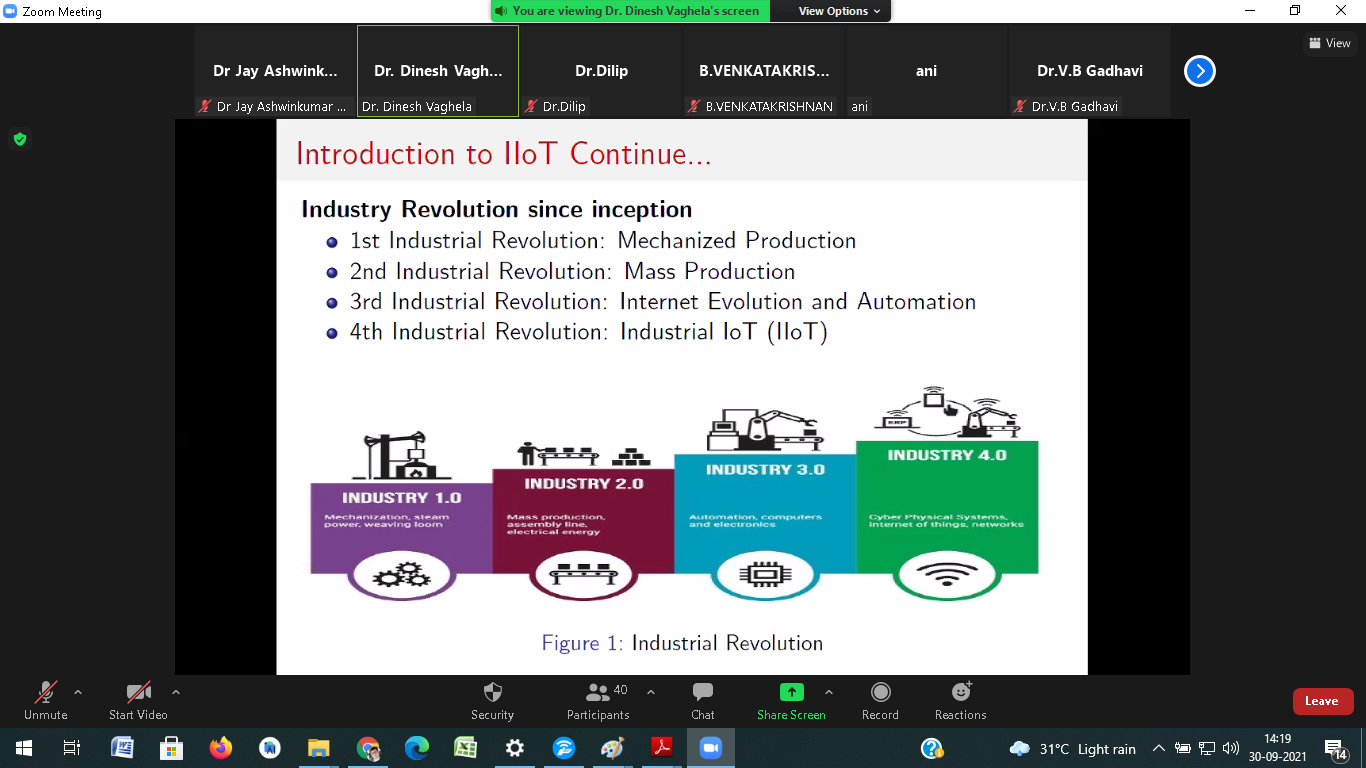Expand the arrow beside Participants

point(651,692)
